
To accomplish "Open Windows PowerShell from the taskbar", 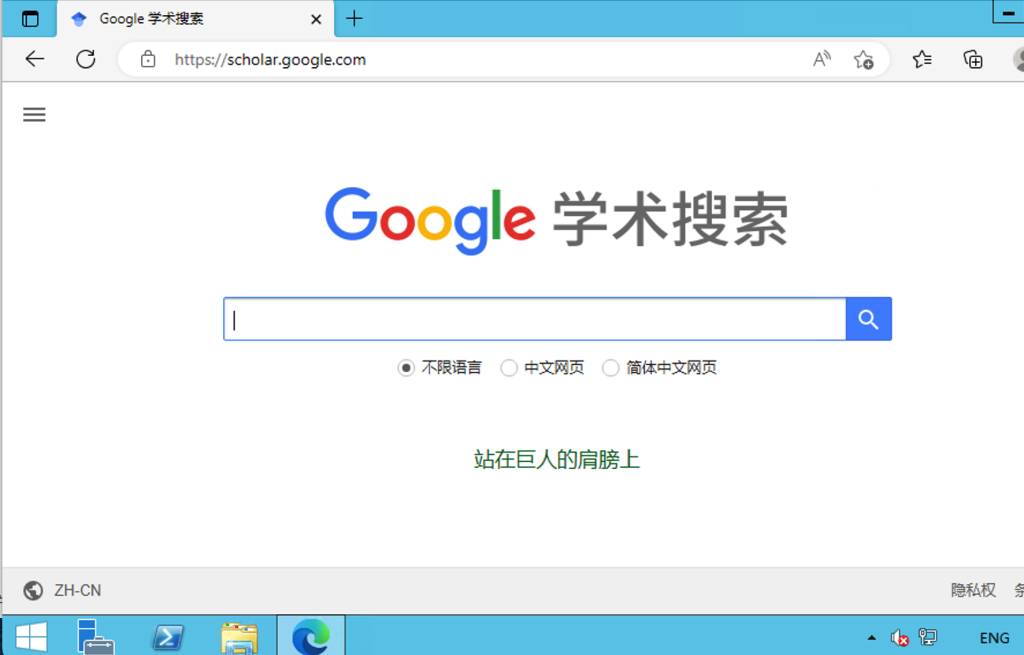I will (168, 637).
